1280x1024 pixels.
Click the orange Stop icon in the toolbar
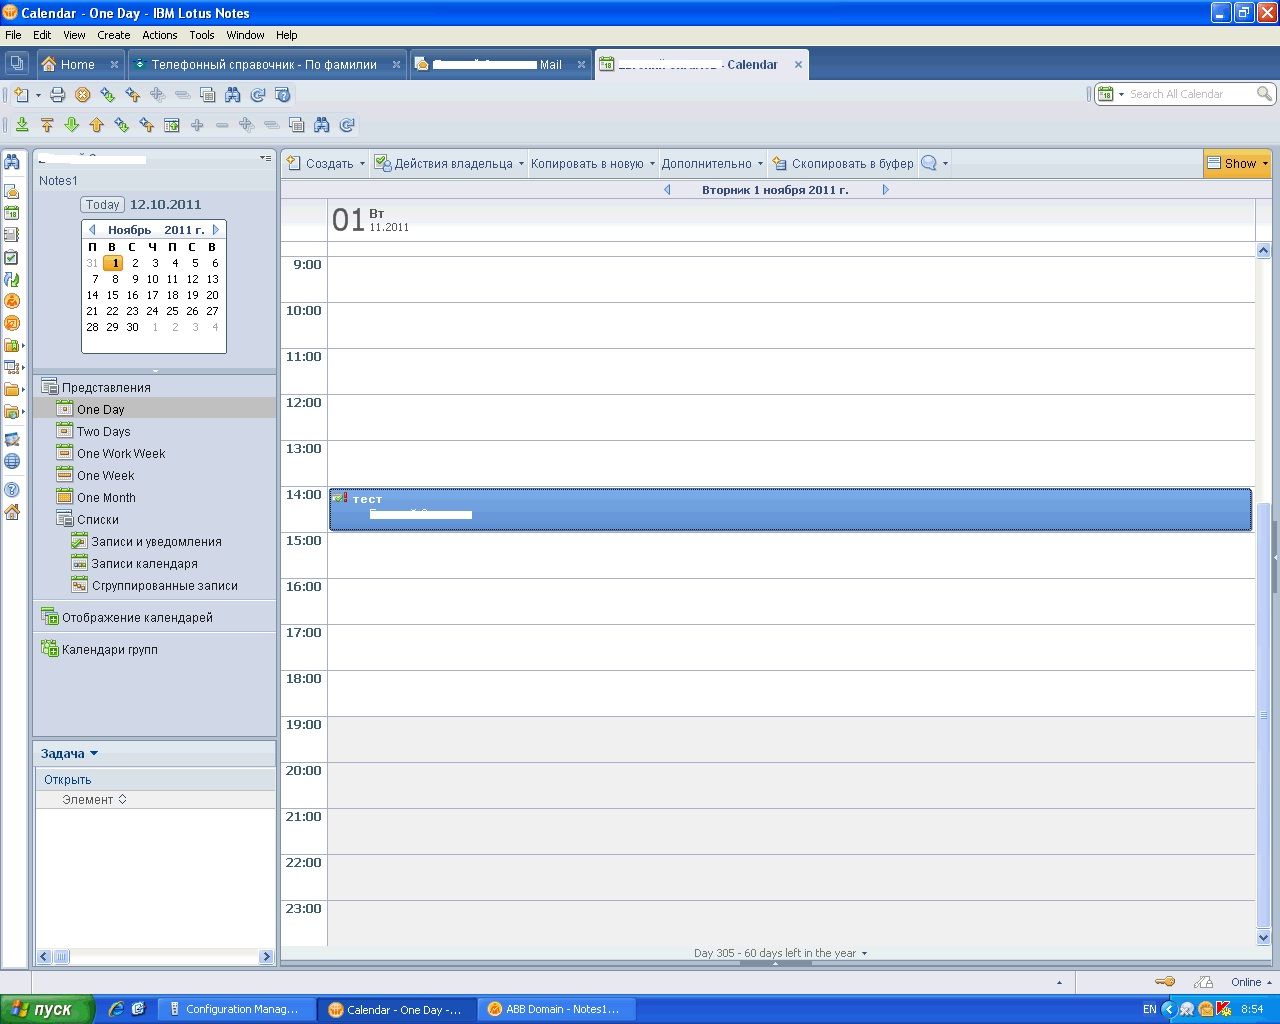click(83, 95)
